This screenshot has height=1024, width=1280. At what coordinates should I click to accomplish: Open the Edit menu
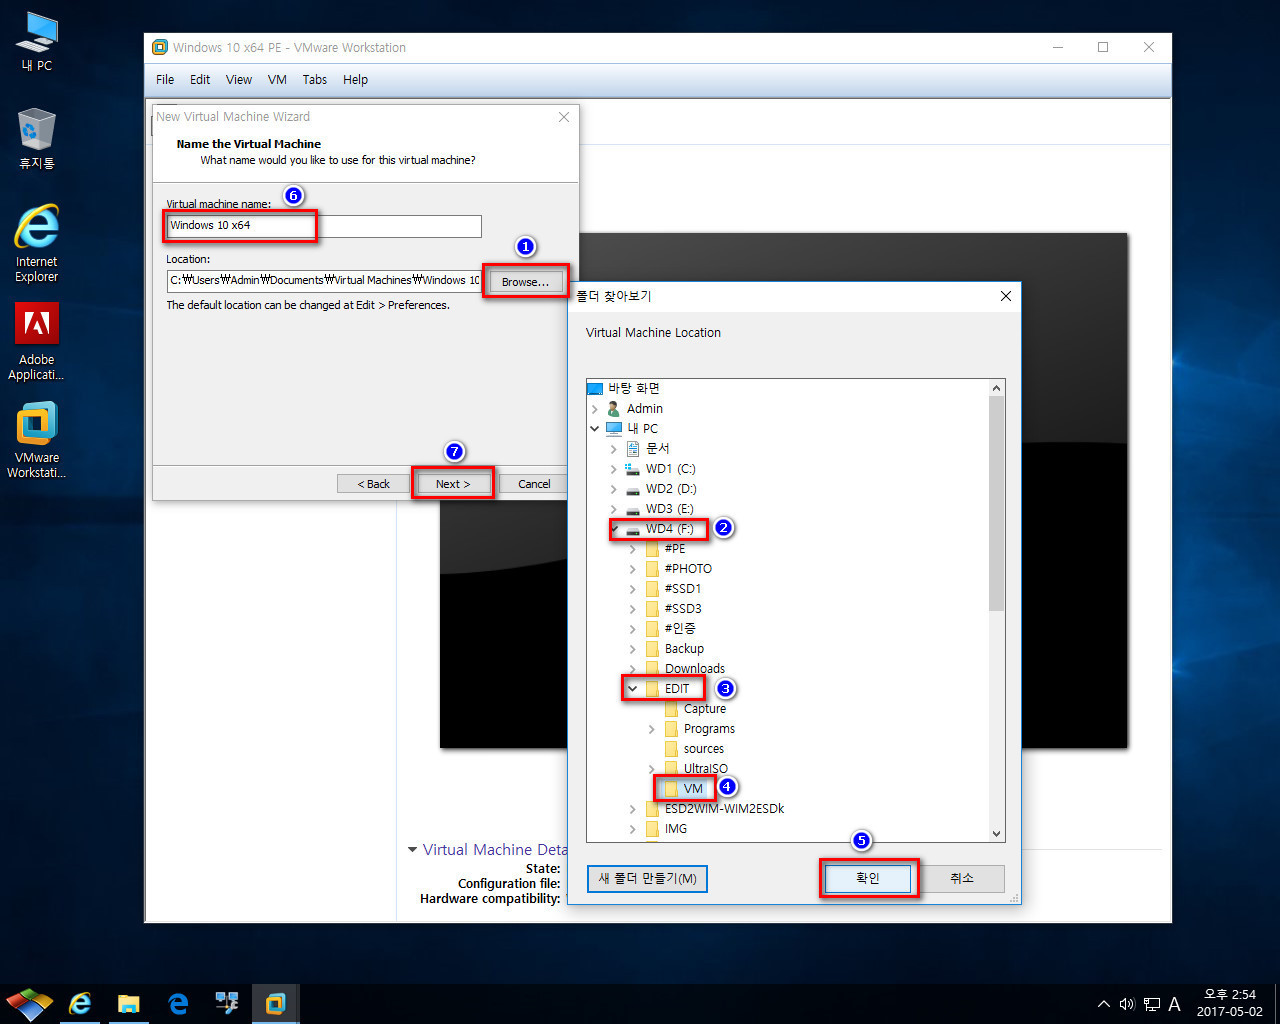[200, 79]
